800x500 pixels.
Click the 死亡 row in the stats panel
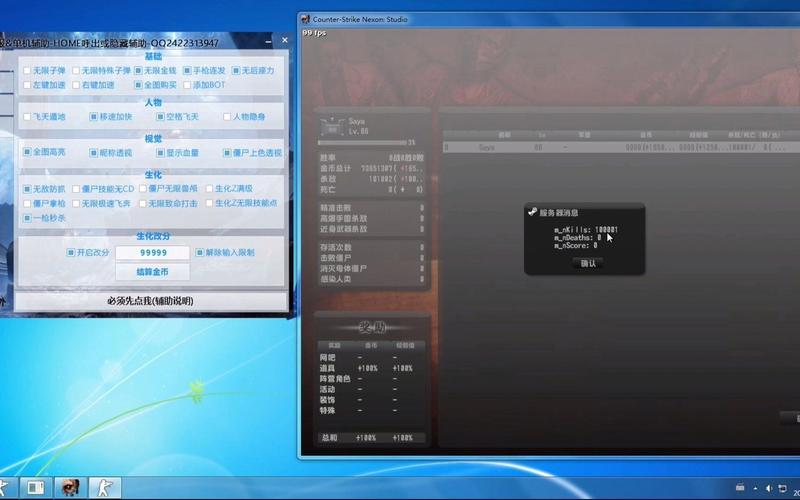[372, 190]
